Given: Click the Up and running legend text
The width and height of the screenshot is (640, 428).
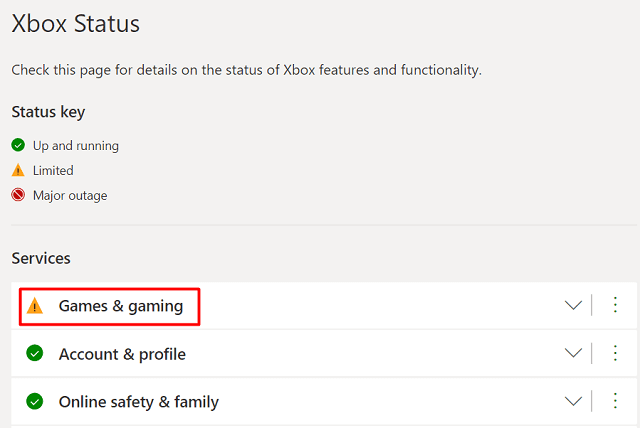Looking at the screenshot, I should coord(76,146).
